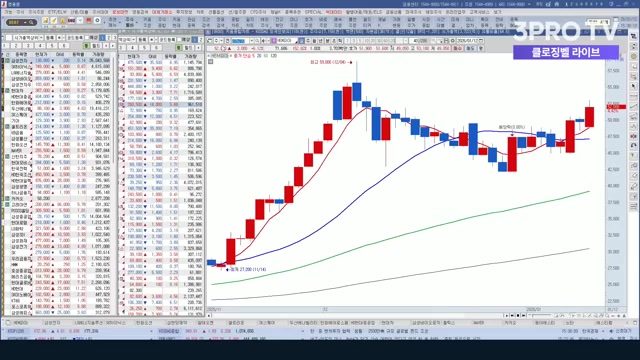Select group button 3 in the left watchlist

pos(28,46)
